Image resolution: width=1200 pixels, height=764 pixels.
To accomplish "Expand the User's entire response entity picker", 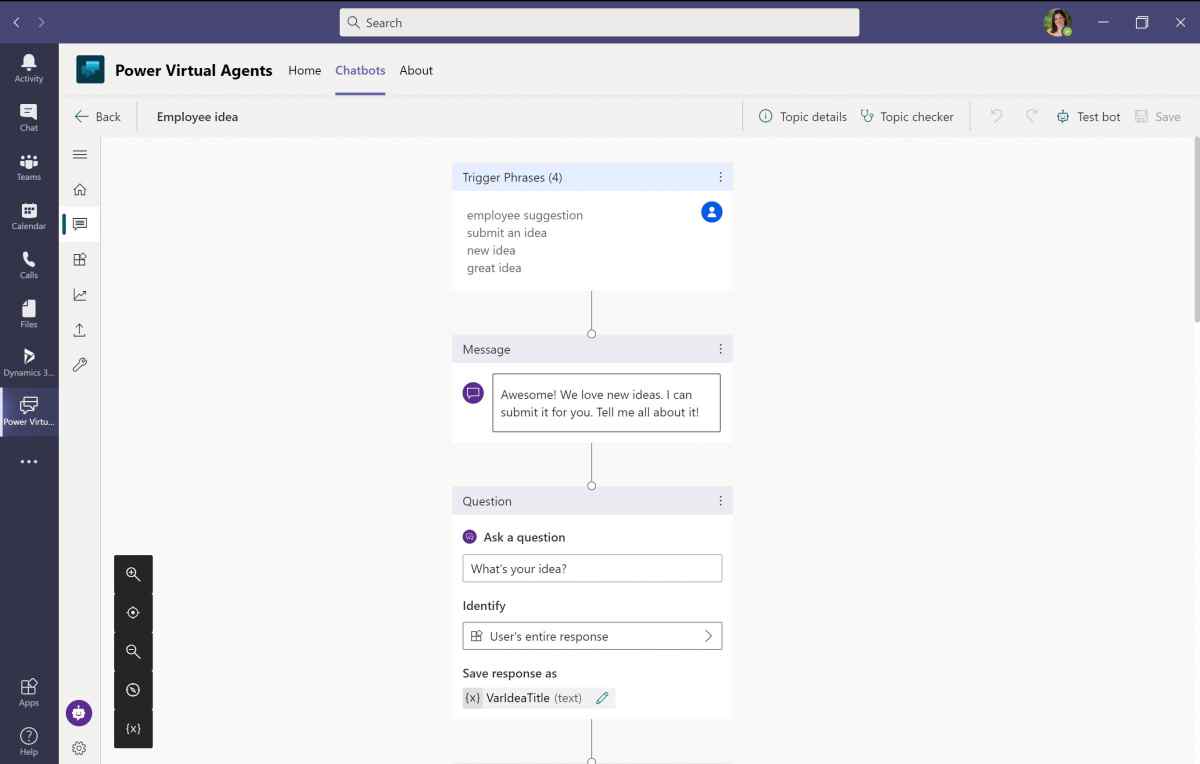I will click(708, 636).
